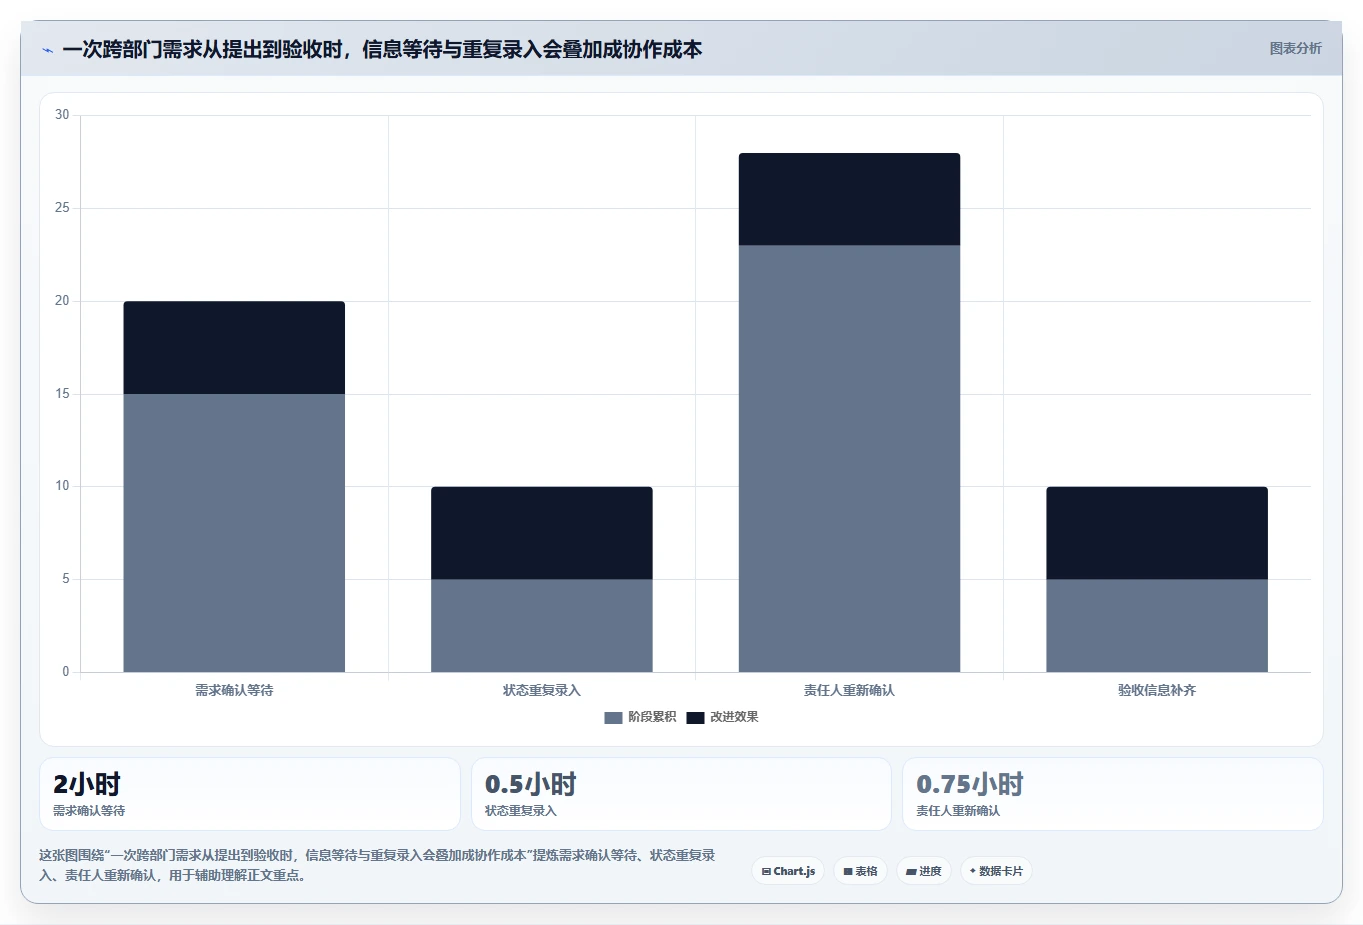The width and height of the screenshot is (1363, 925).
Task: Click the grey 阶段累积 bar of 状态重复录入
Action: (x=542, y=626)
